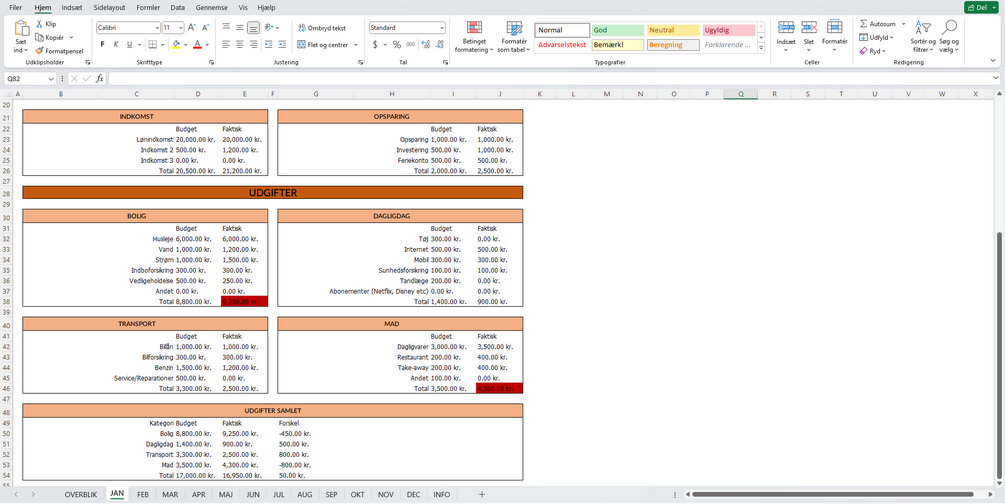The width and height of the screenshot is (1005, 504).
Task: Apply thousands separator (000) format
Action: click(x=410, y=44)
